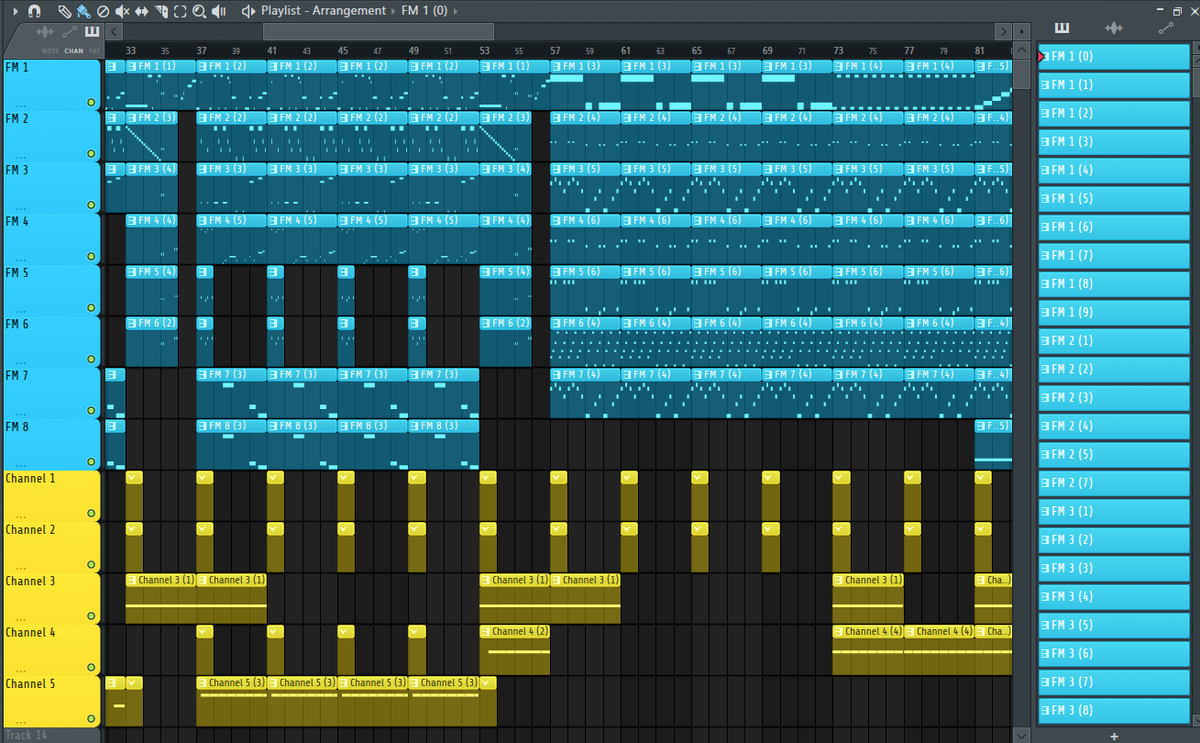Click the speaker icon before Playlist title
Screen dimensions: 1200x743
point(248,11)
